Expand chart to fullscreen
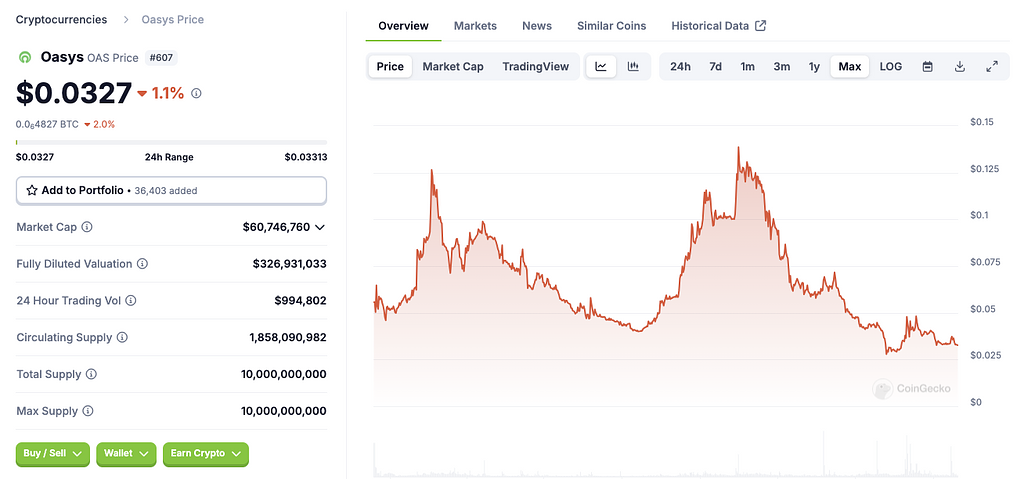Screen dimensions: 1024x479 tap(992, 67)
